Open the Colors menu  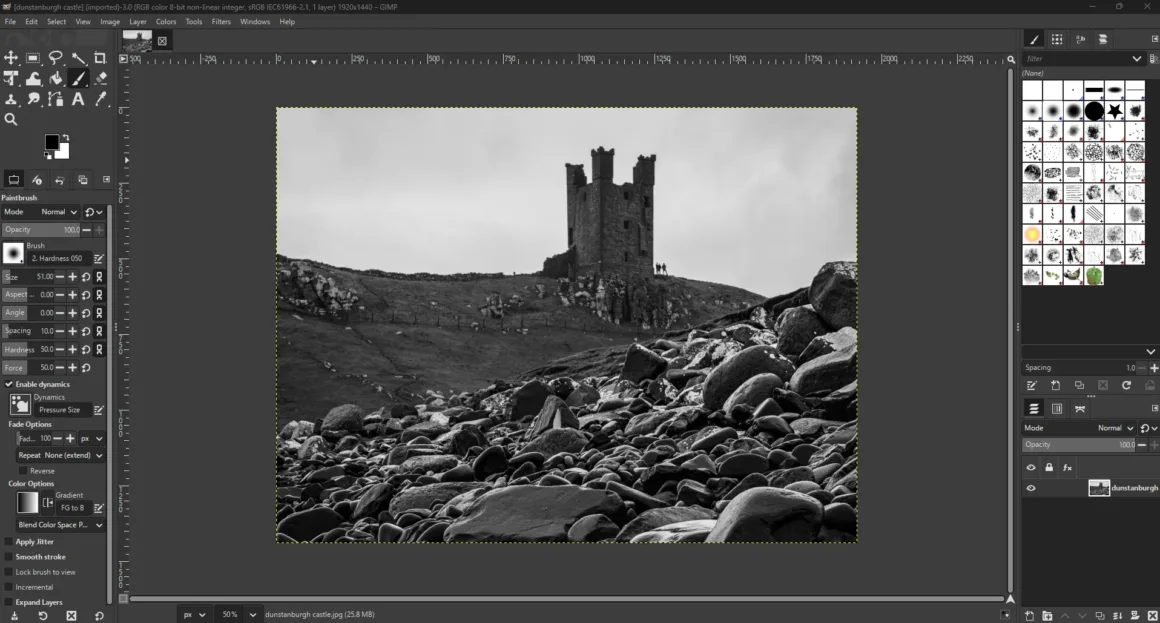[x=166, y=21]
